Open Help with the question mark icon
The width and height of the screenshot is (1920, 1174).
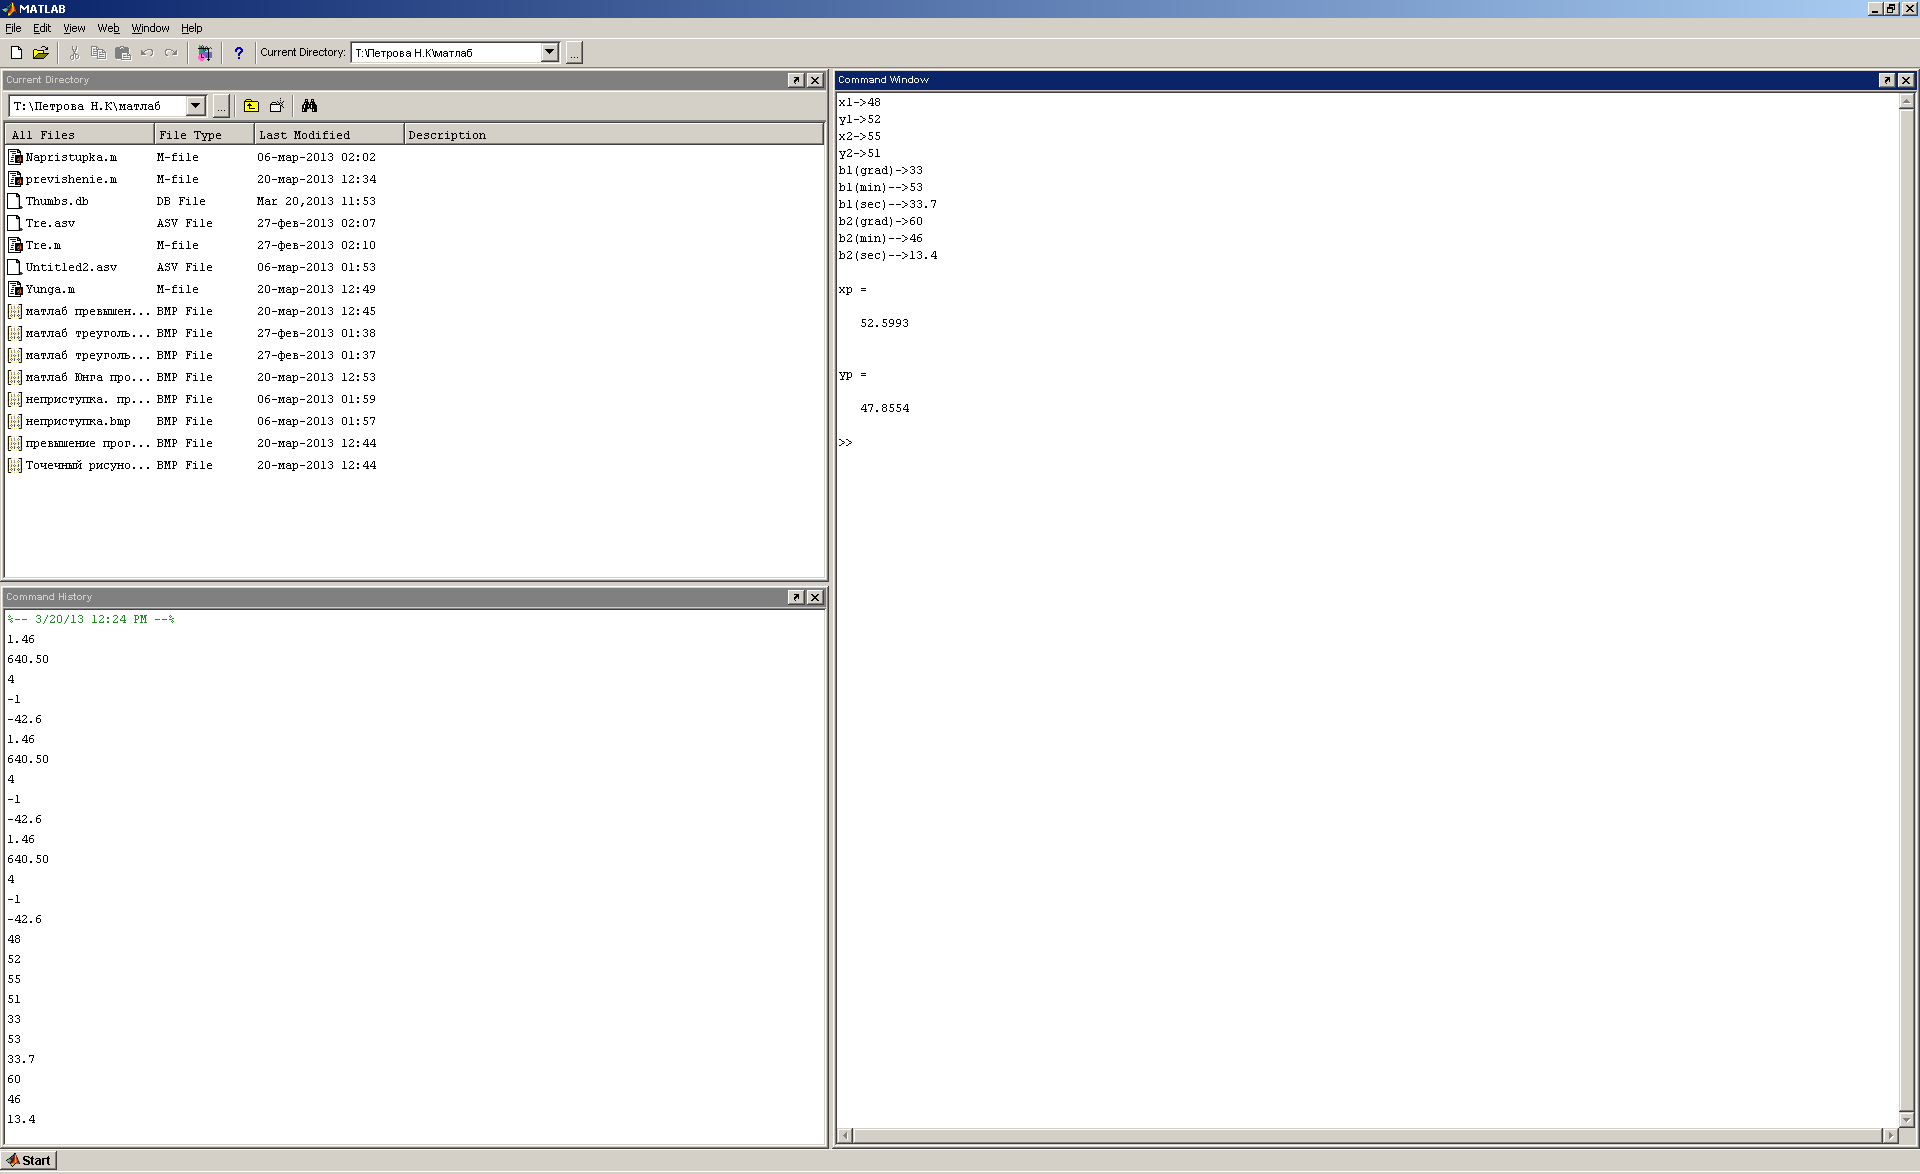tap(238, 53)
